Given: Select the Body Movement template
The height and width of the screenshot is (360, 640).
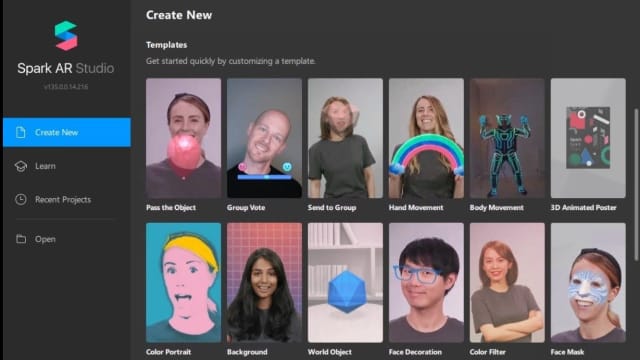Looking at the screenshot, I should click(507, 138).
